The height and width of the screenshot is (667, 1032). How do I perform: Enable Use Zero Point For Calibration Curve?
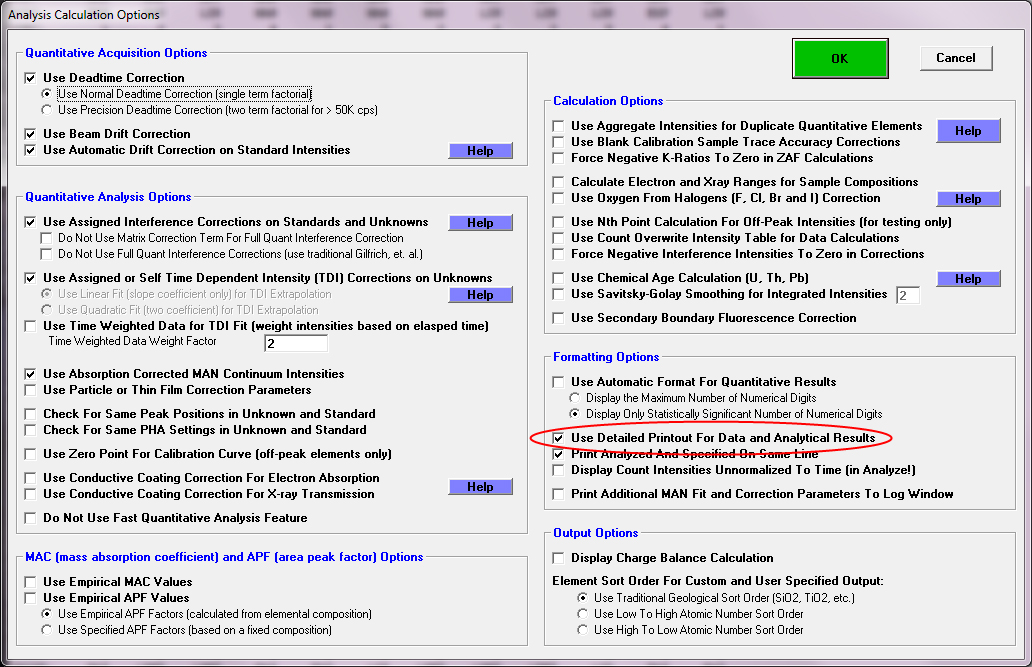point(31,454)
